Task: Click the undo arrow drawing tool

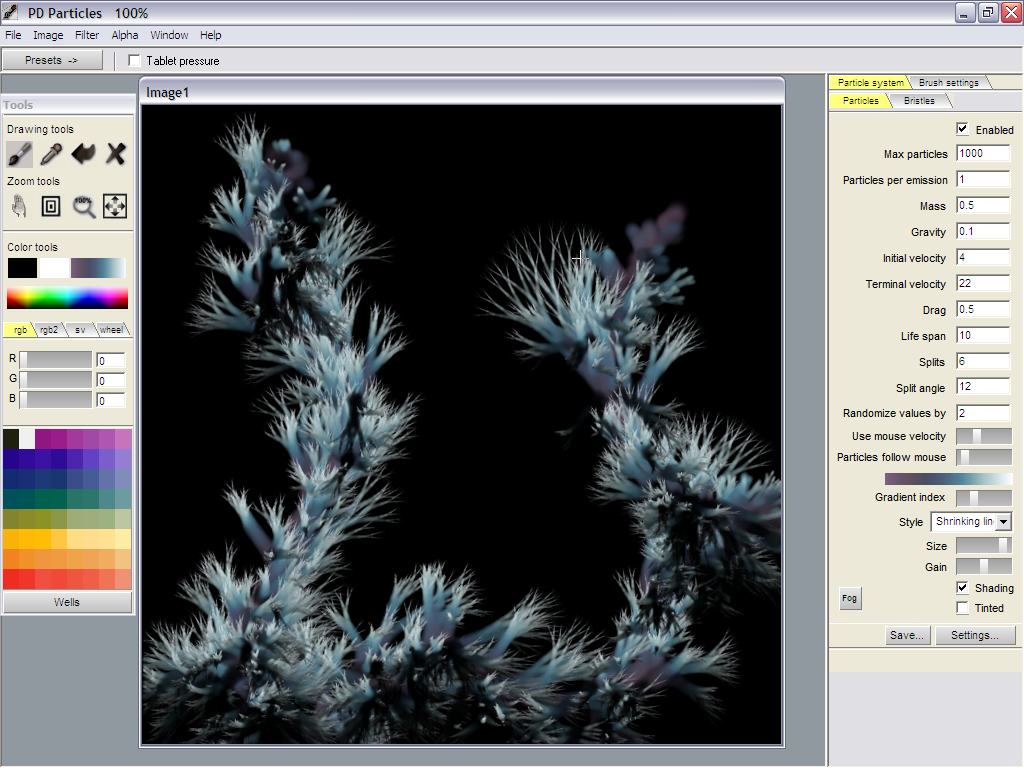Action: coord(83,154)
